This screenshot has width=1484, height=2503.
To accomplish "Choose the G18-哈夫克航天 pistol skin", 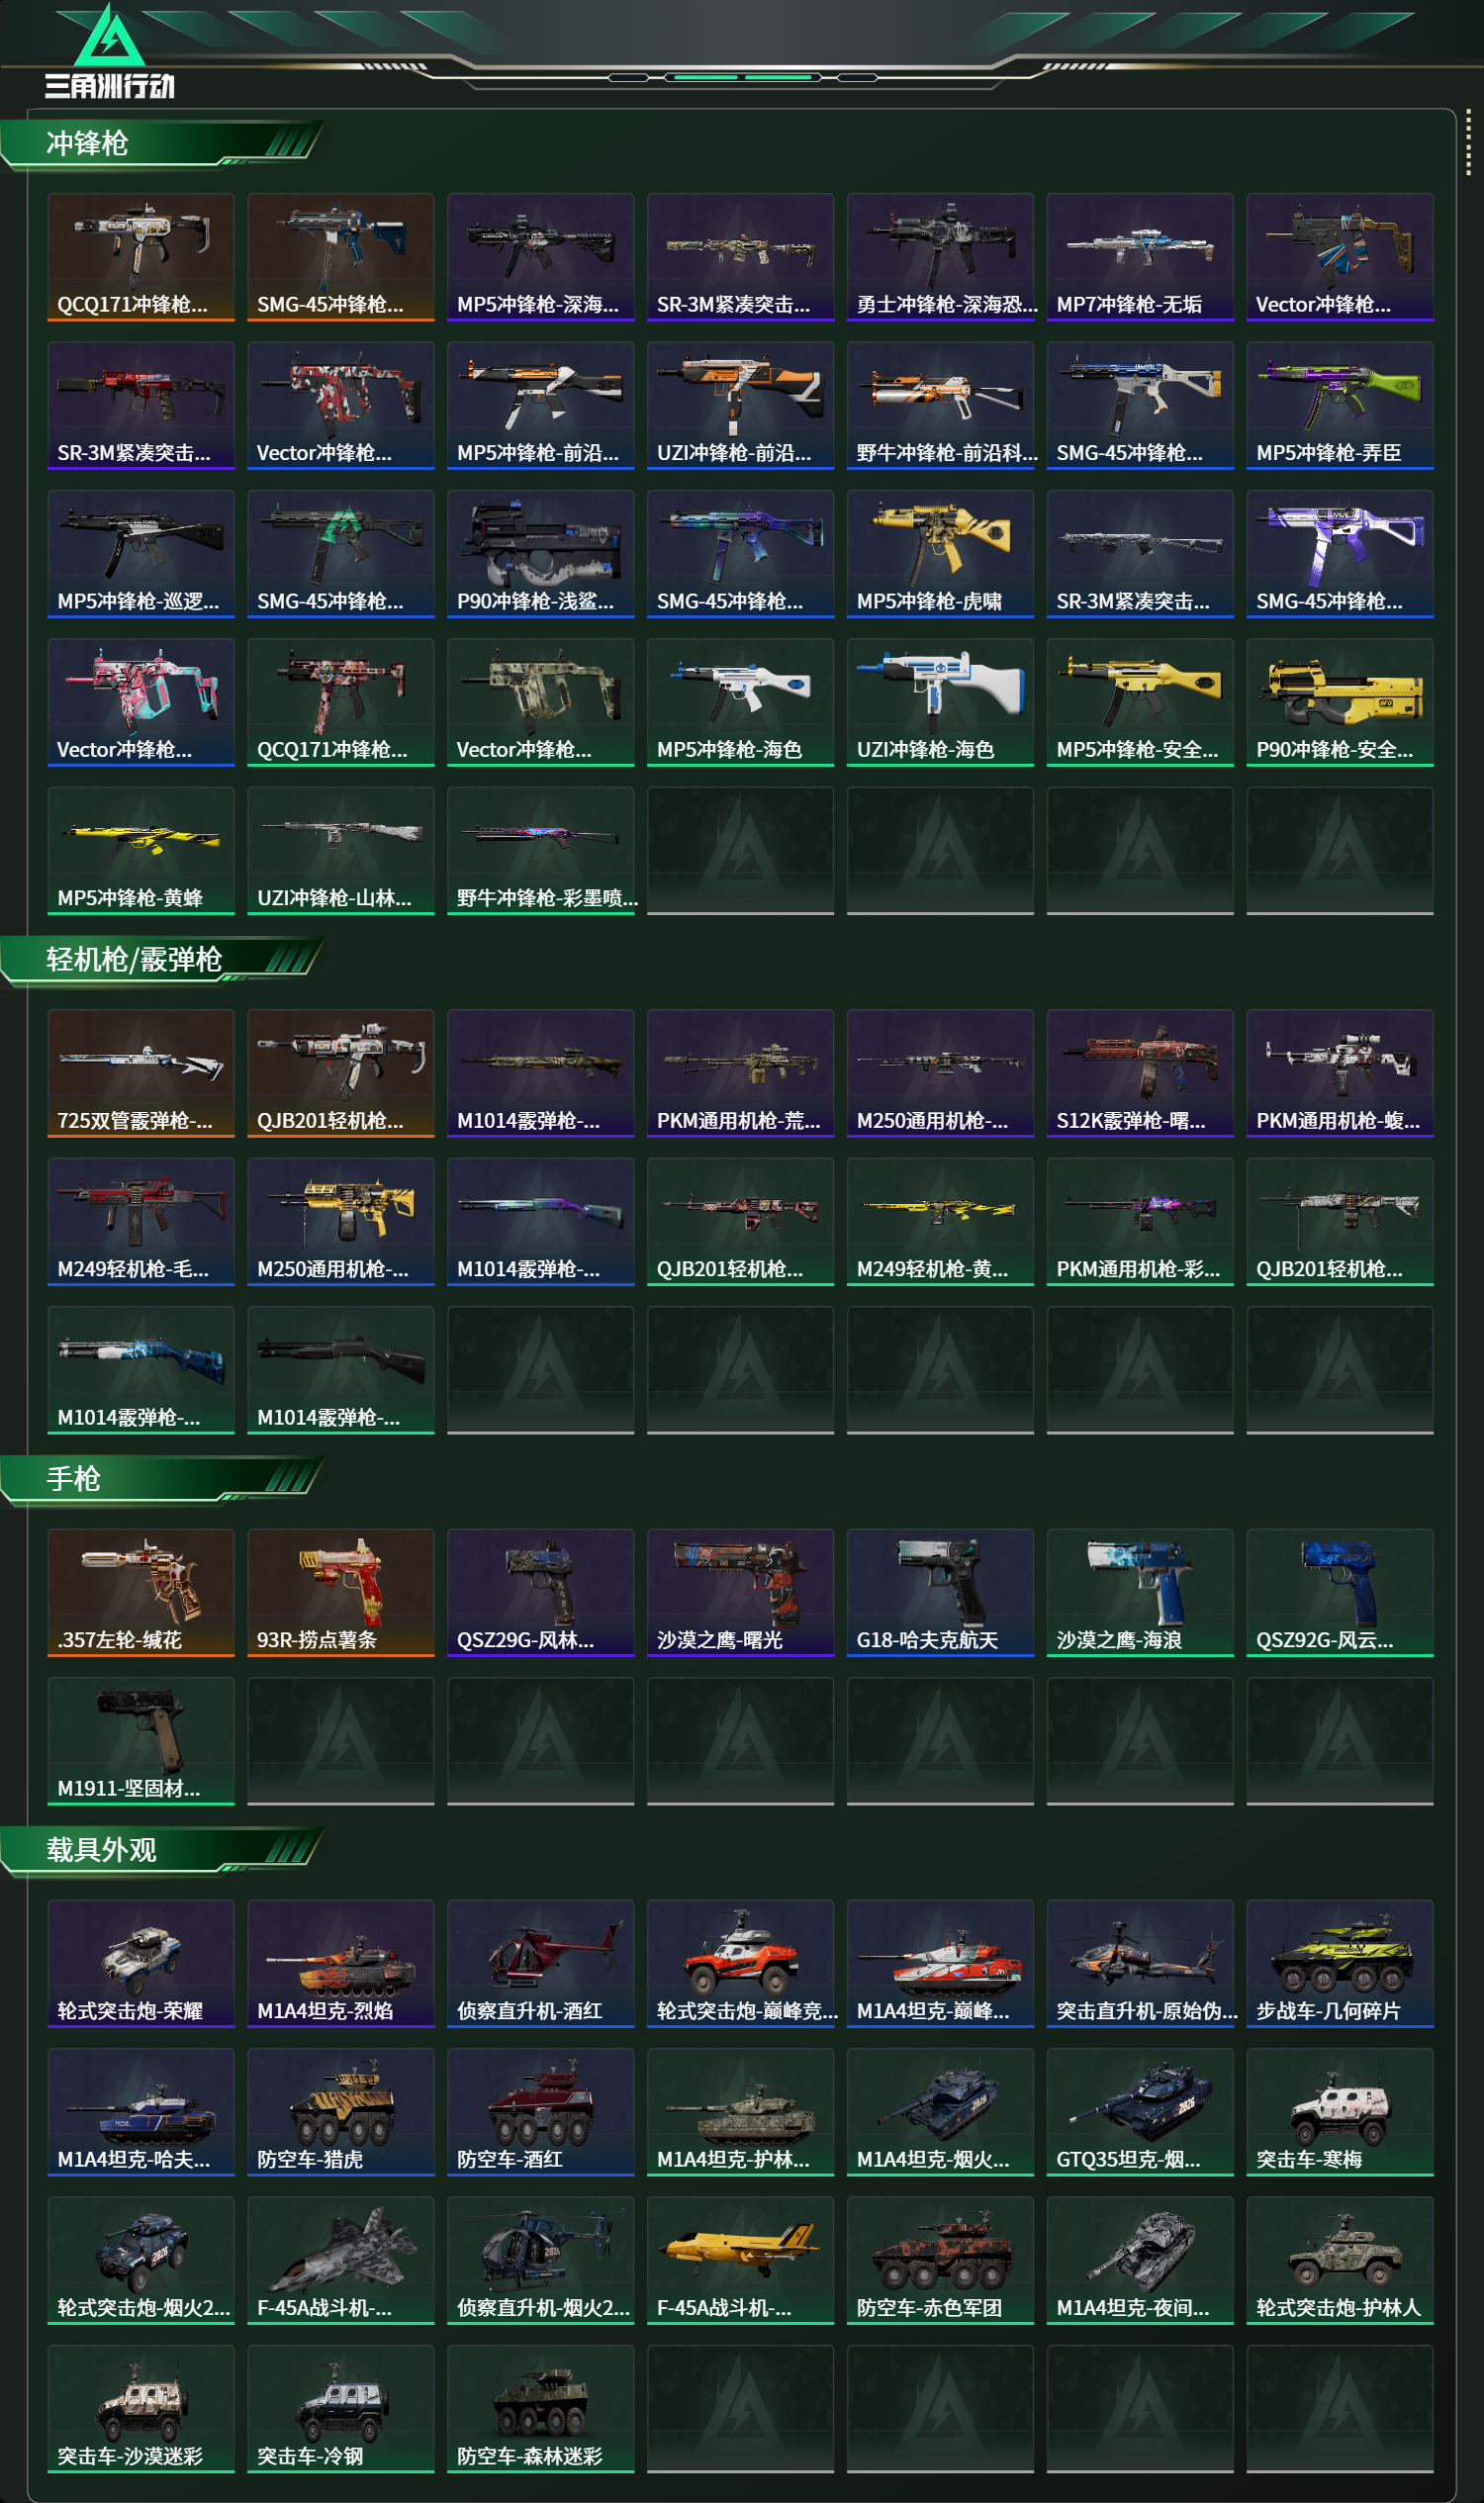I will [x=940, y=1592].
